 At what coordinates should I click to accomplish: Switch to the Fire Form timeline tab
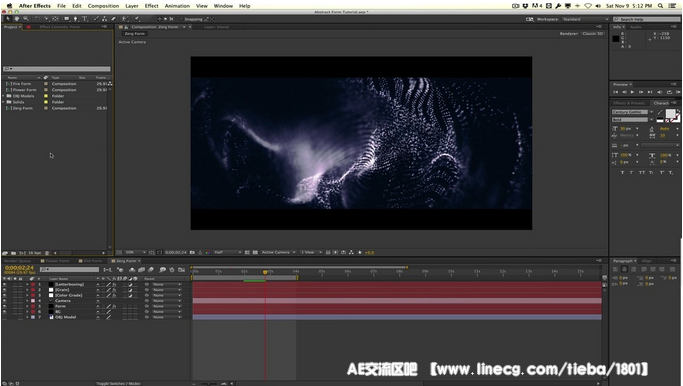(92, 261)
